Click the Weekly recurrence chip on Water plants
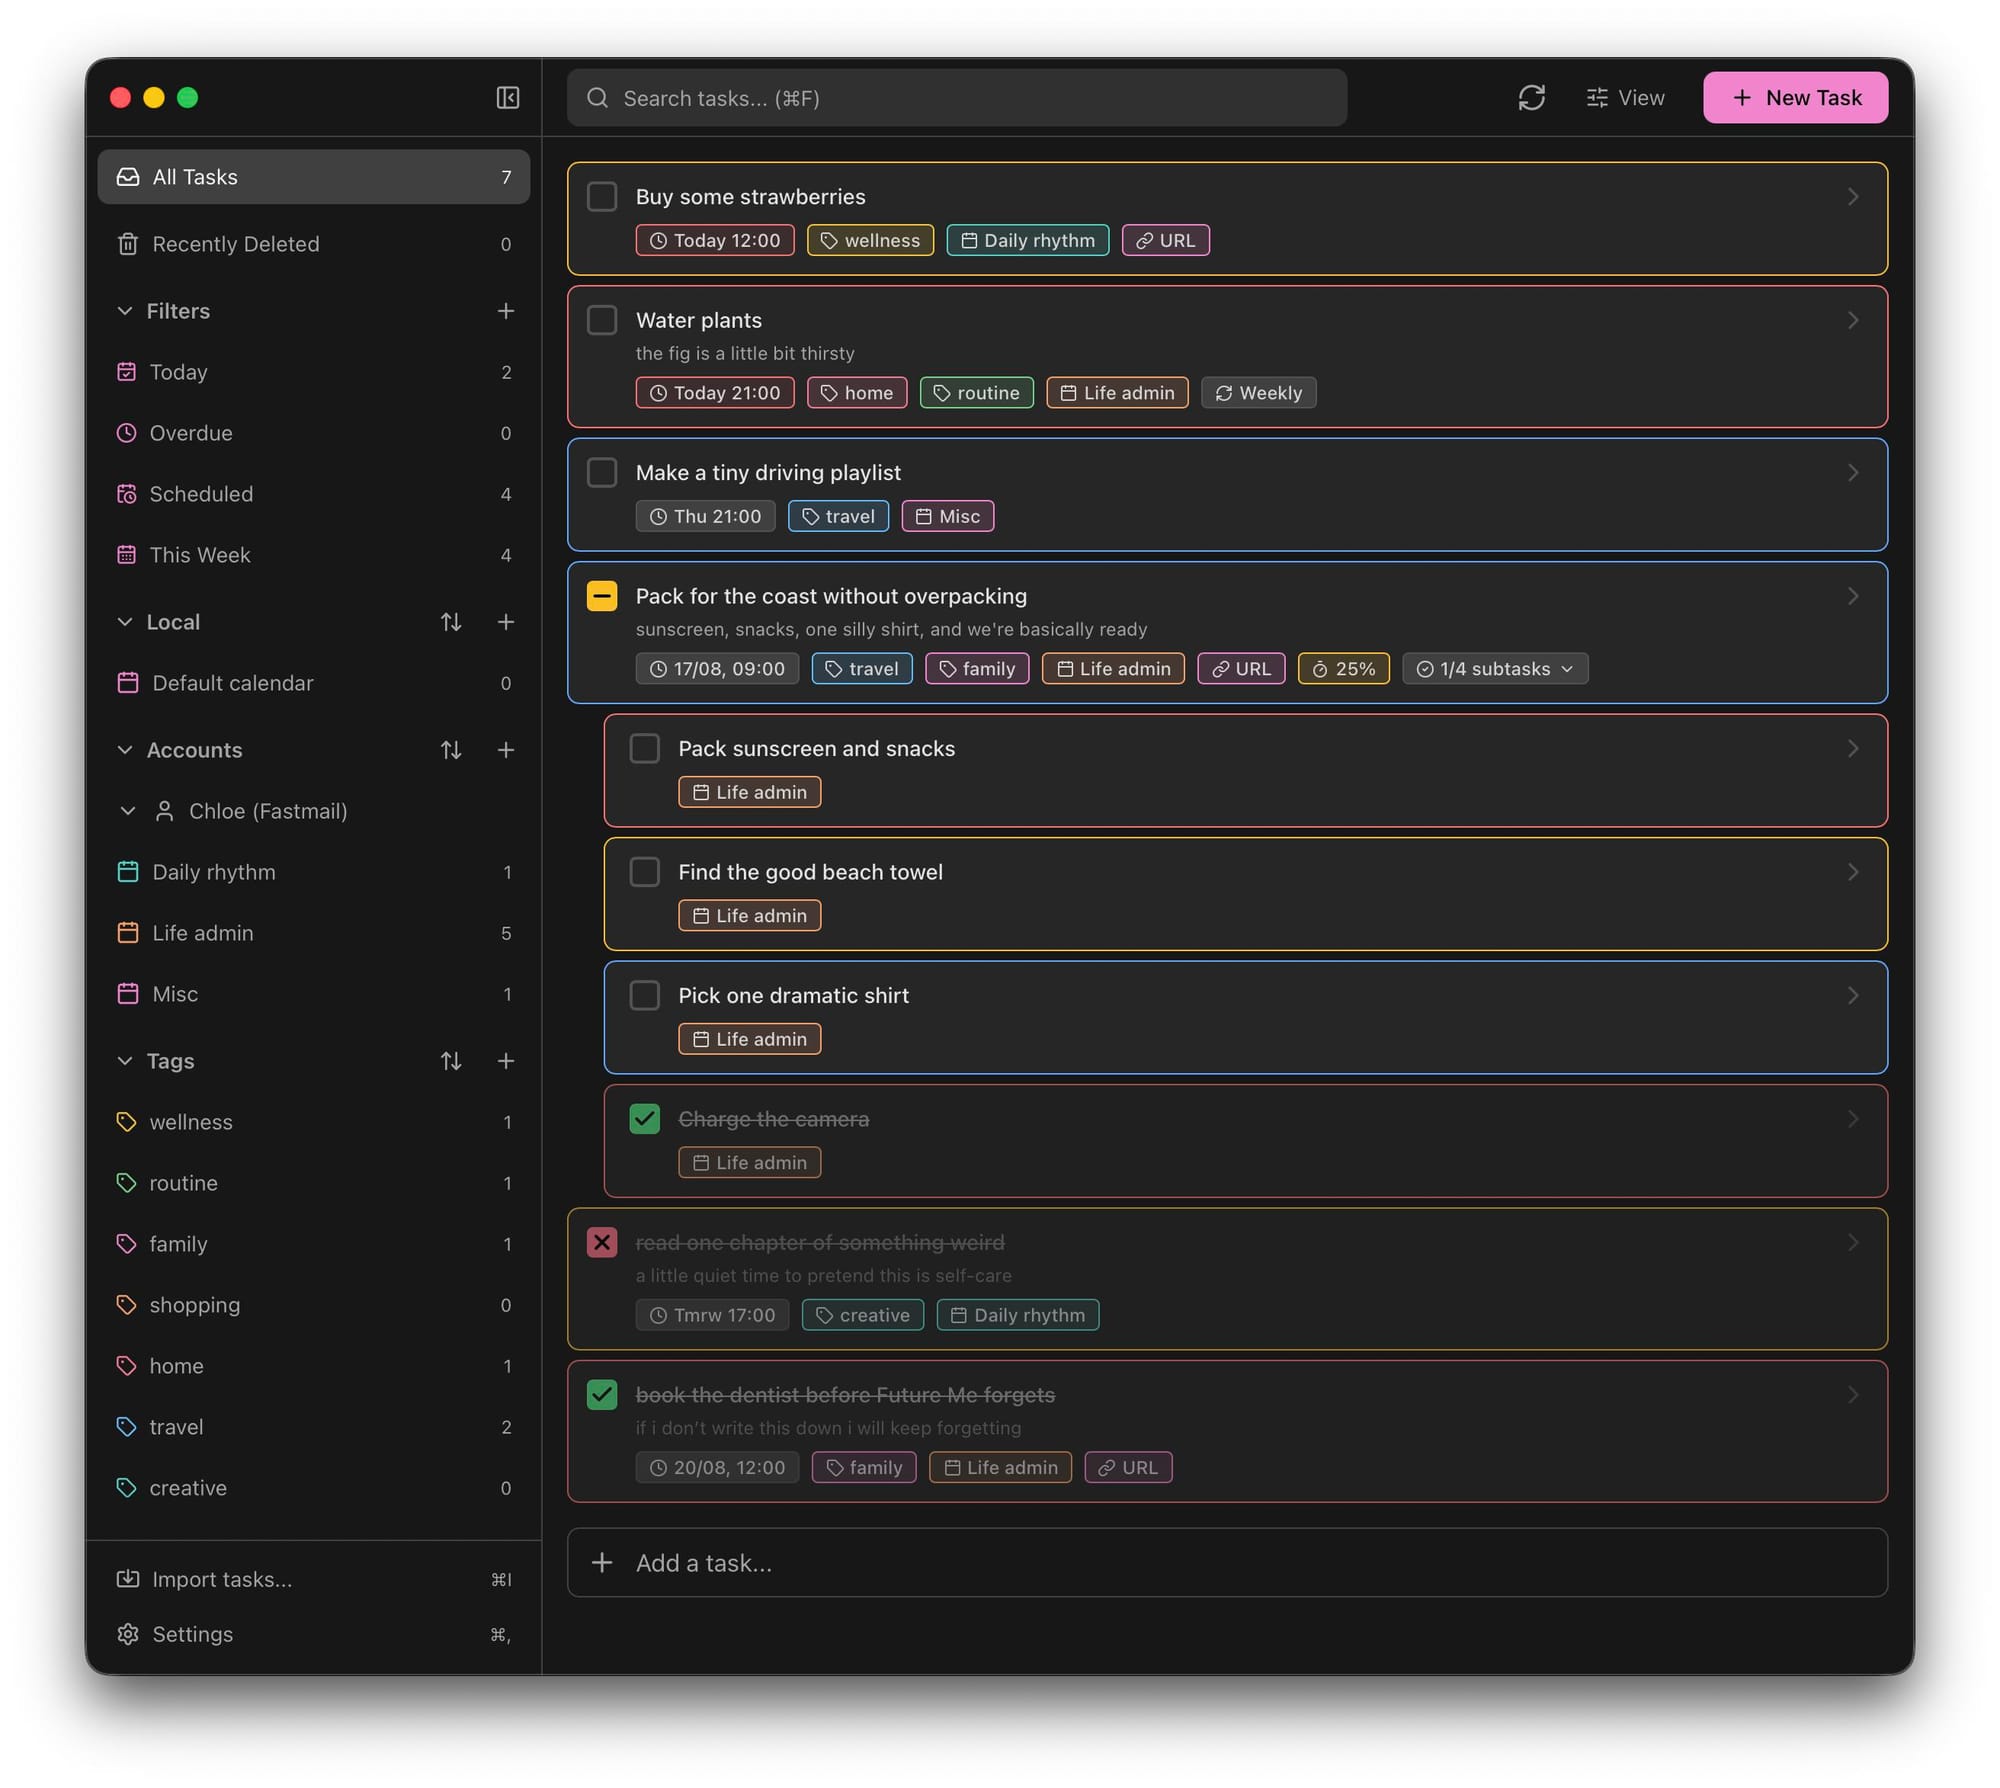Screen dimensions: 2000x1788 (x=1258, y=393)
